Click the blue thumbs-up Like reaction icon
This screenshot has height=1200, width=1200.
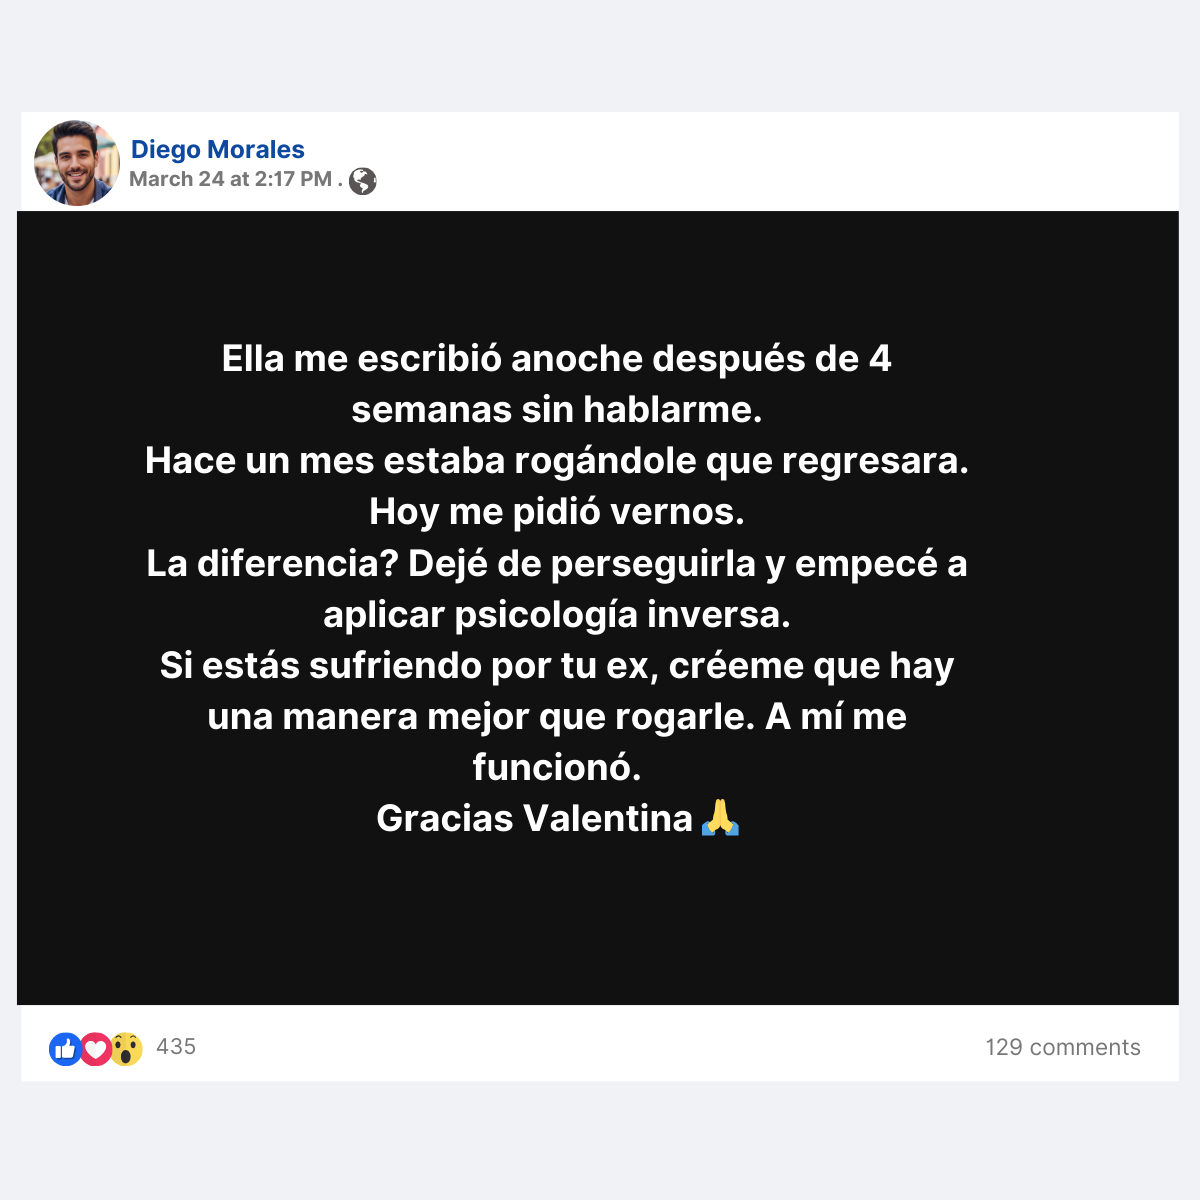point(66,1048)
